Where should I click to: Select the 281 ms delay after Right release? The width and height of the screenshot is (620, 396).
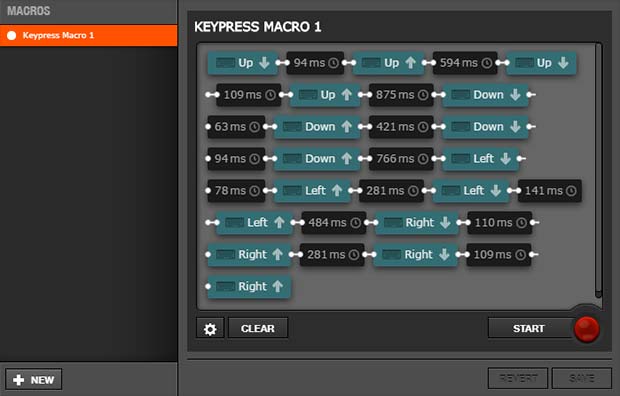tap(332, 255)
